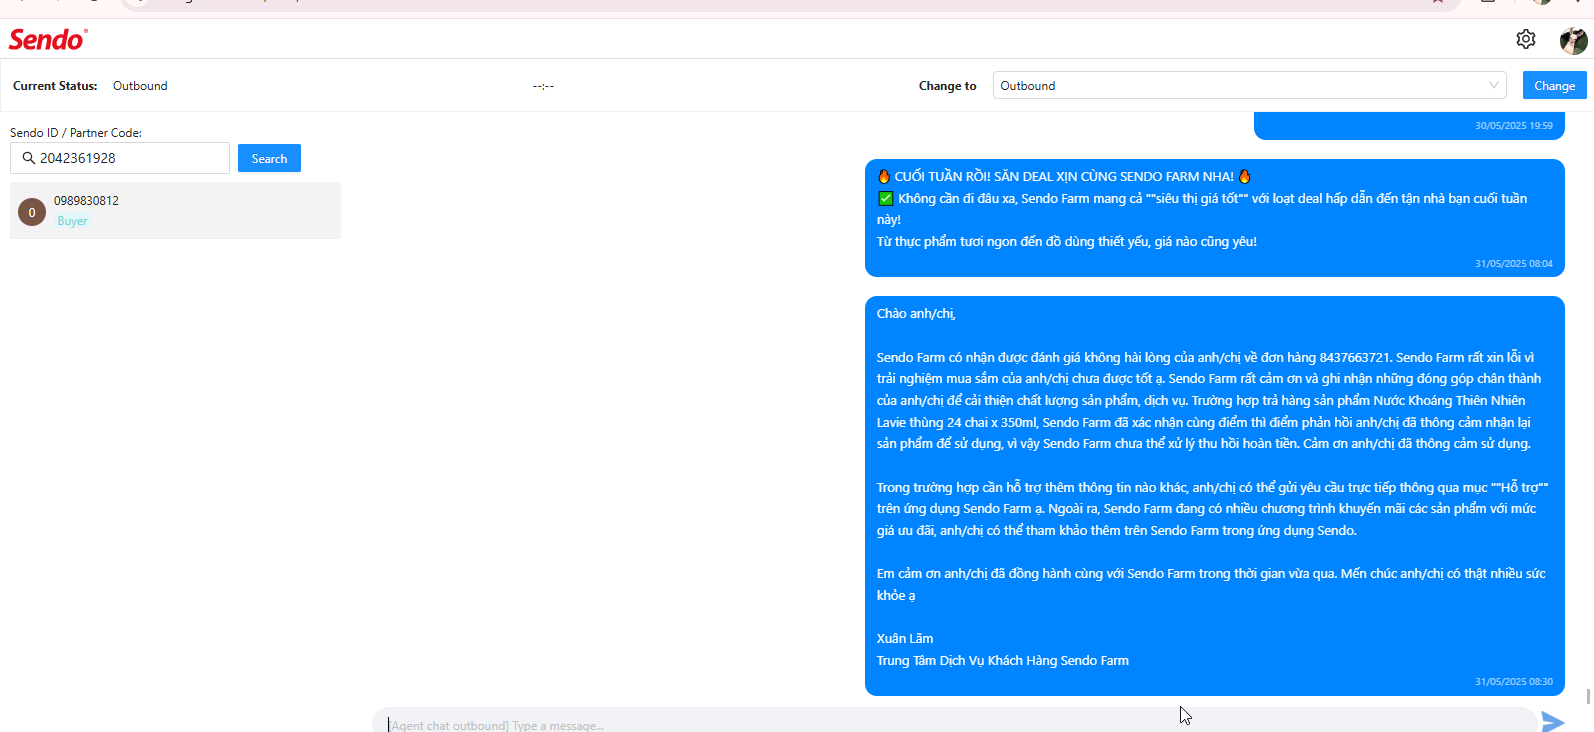Click the magnifier icon in search field
The height and width of the screenshot is (732, 1594).
pyautogui.click(x=28, y=158)
